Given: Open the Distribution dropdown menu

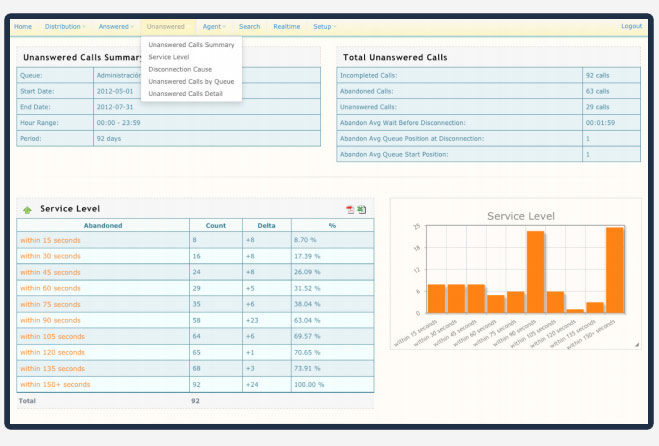Looking at the screenshot, I should click(x=66, y=26).
